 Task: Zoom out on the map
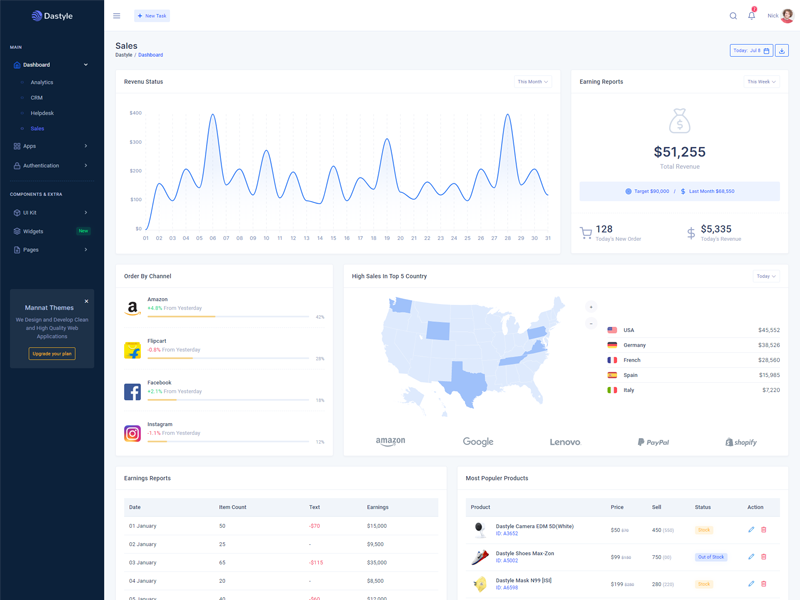point(591,324)
